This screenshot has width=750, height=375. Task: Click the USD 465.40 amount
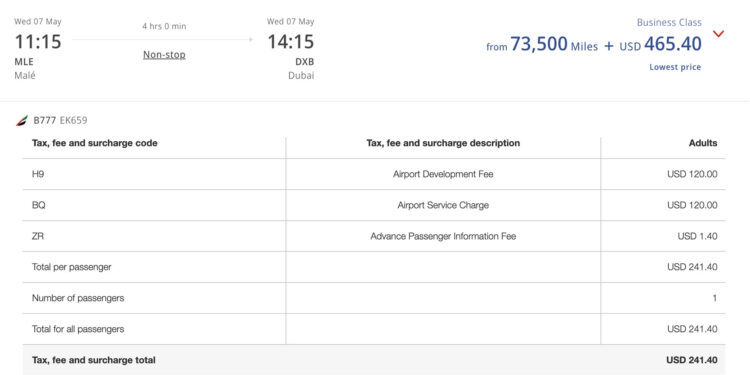[661, 44]
